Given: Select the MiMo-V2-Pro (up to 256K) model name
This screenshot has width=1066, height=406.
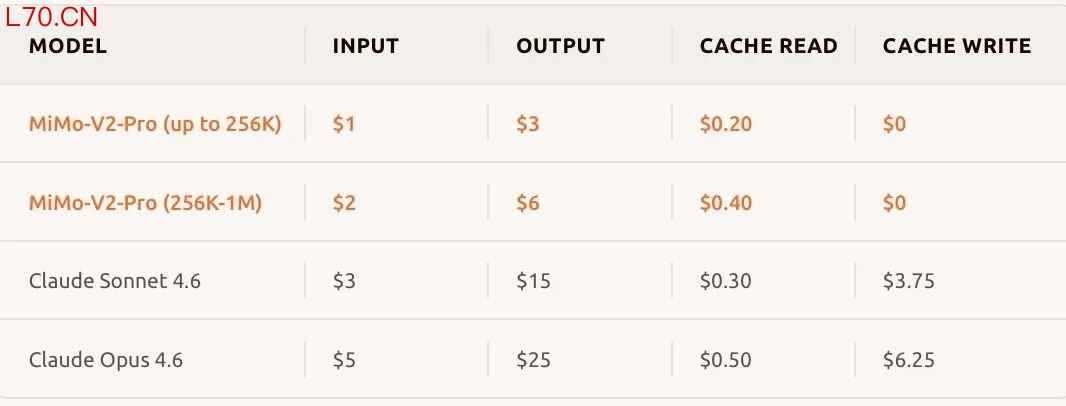Looking at the screenshot, I should pos(155,125).
